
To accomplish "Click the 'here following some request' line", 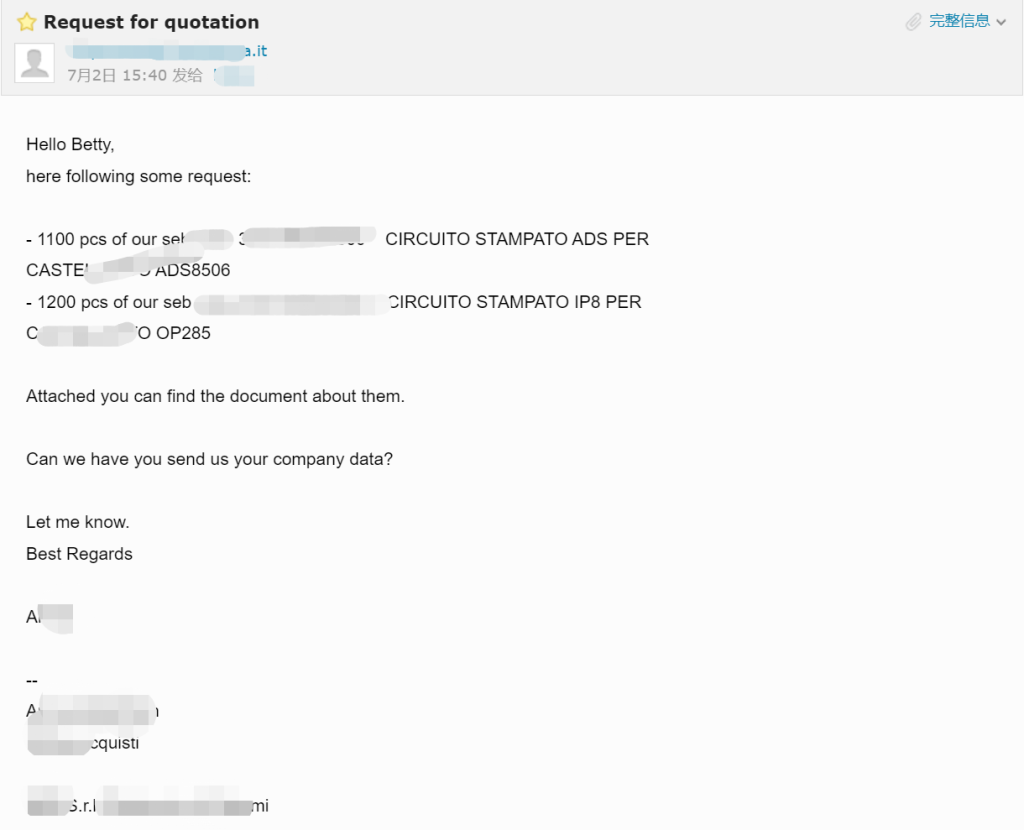I will click(138, 176).
